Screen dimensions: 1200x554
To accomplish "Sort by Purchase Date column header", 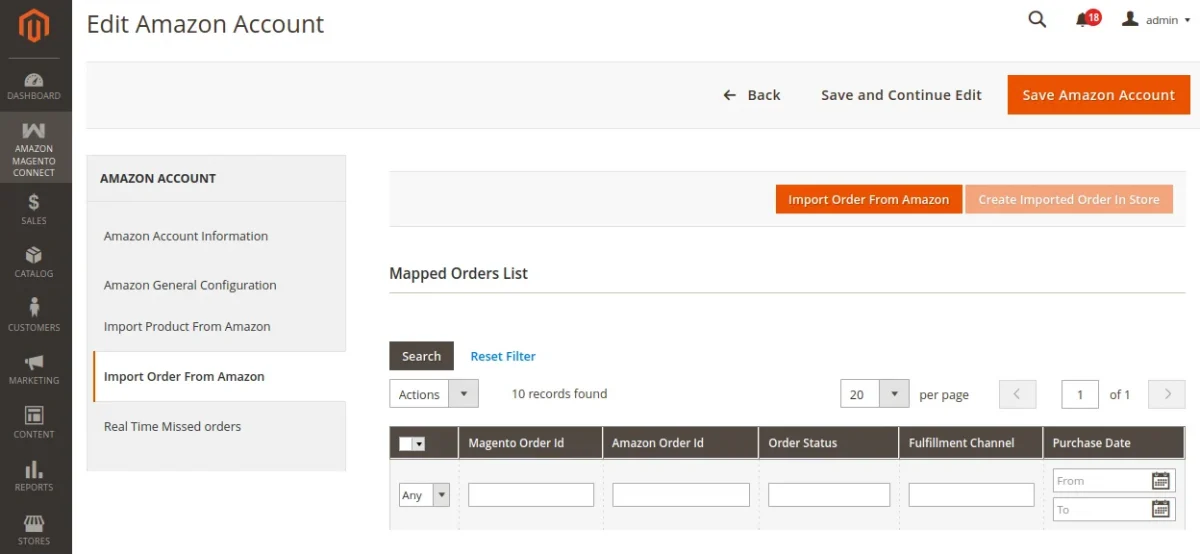I will click(1113, 443).
